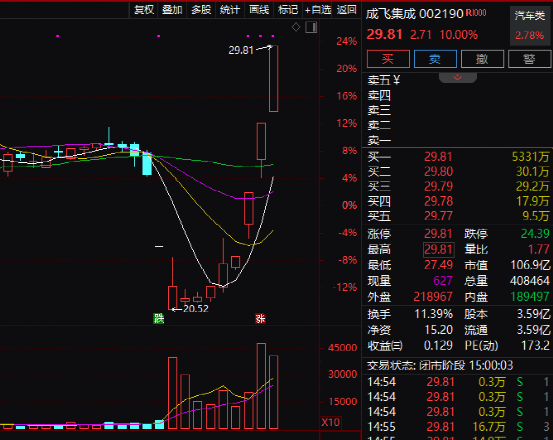Click the 净资 value 15.20
553x440 pixels.
pos(438,330)
